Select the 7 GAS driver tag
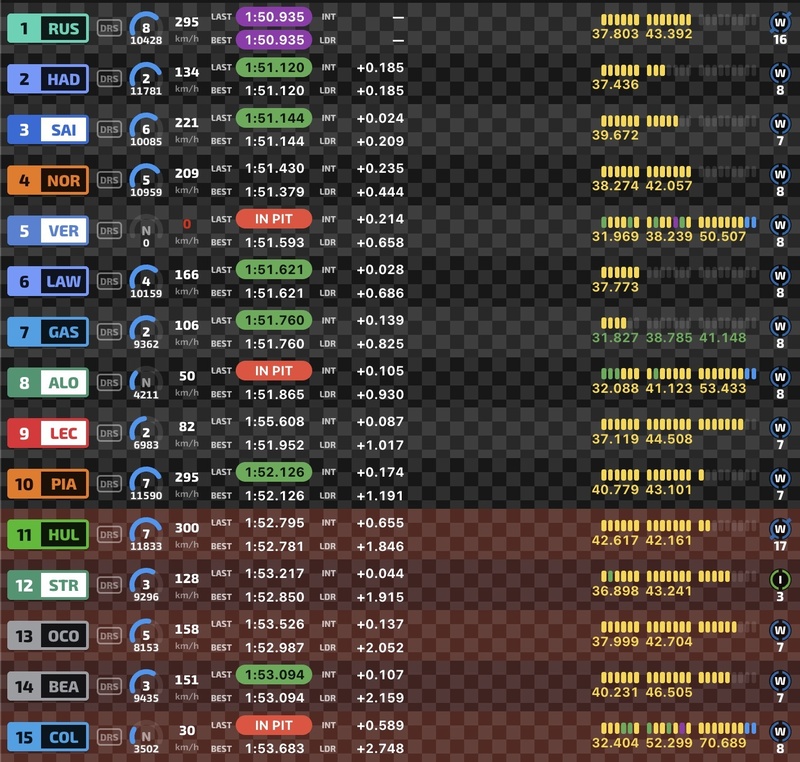This screenshot has height=762, width=800. point(48,332)
